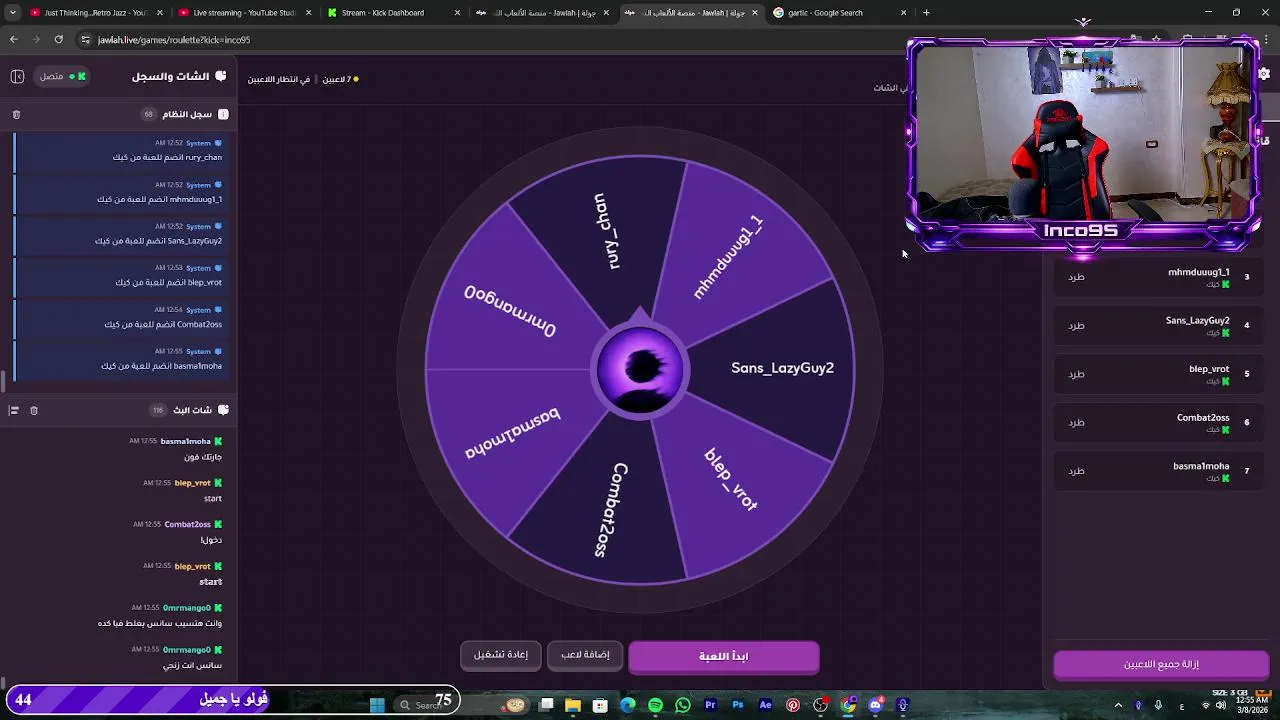Kick player mhmduuug1_1 with طرد

point(1076,277)
